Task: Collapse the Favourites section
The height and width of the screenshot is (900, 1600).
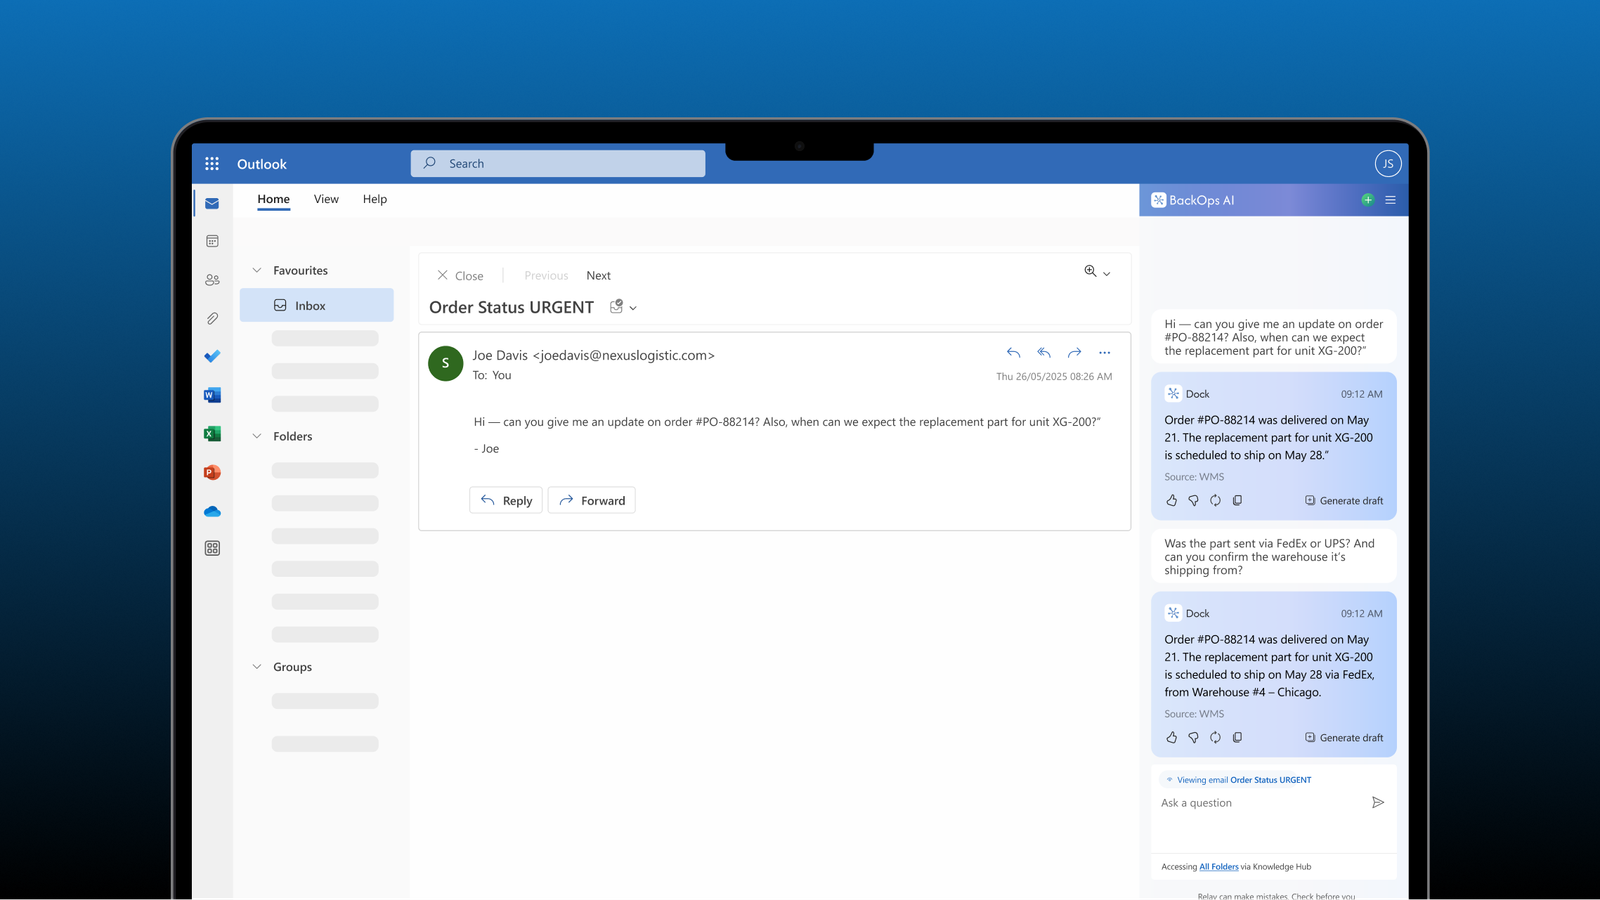Action: tap(257, 270)
